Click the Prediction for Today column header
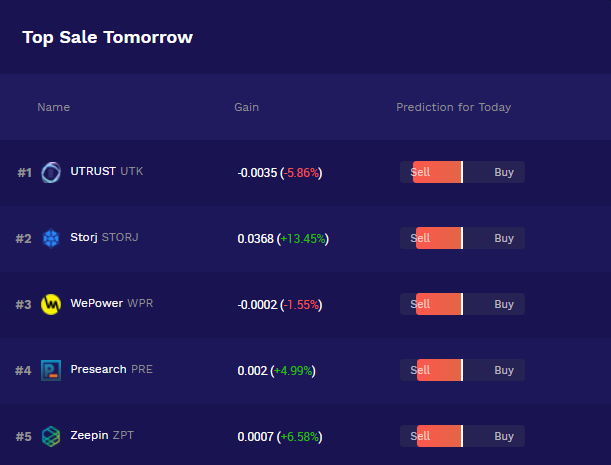Image resolution: width=611 pixels, height=465 pixels. point(454,107)
